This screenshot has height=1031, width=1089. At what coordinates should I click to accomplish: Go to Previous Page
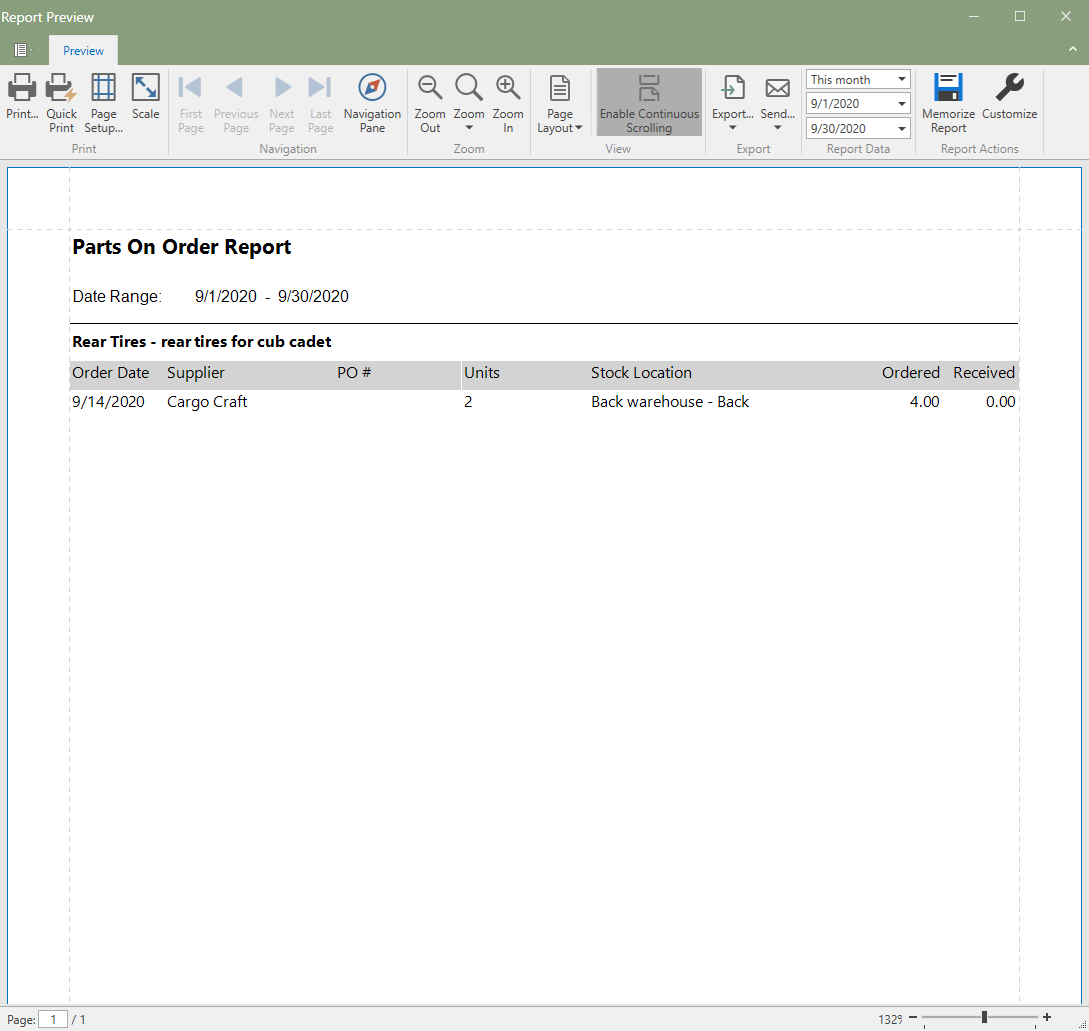pos(235,104)
